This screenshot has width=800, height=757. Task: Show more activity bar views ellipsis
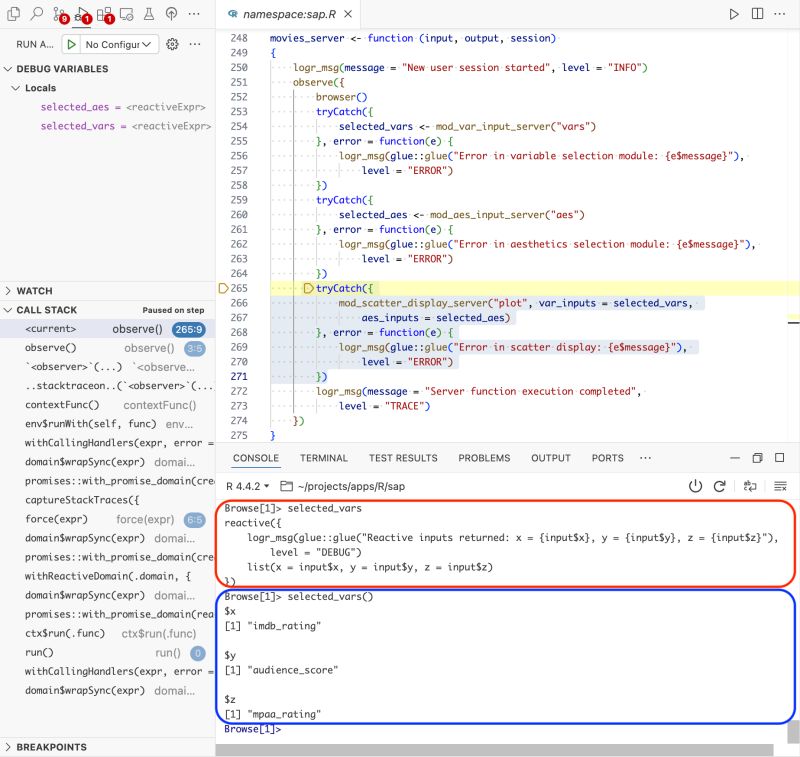pyautogui.click(x=194, y=14)
